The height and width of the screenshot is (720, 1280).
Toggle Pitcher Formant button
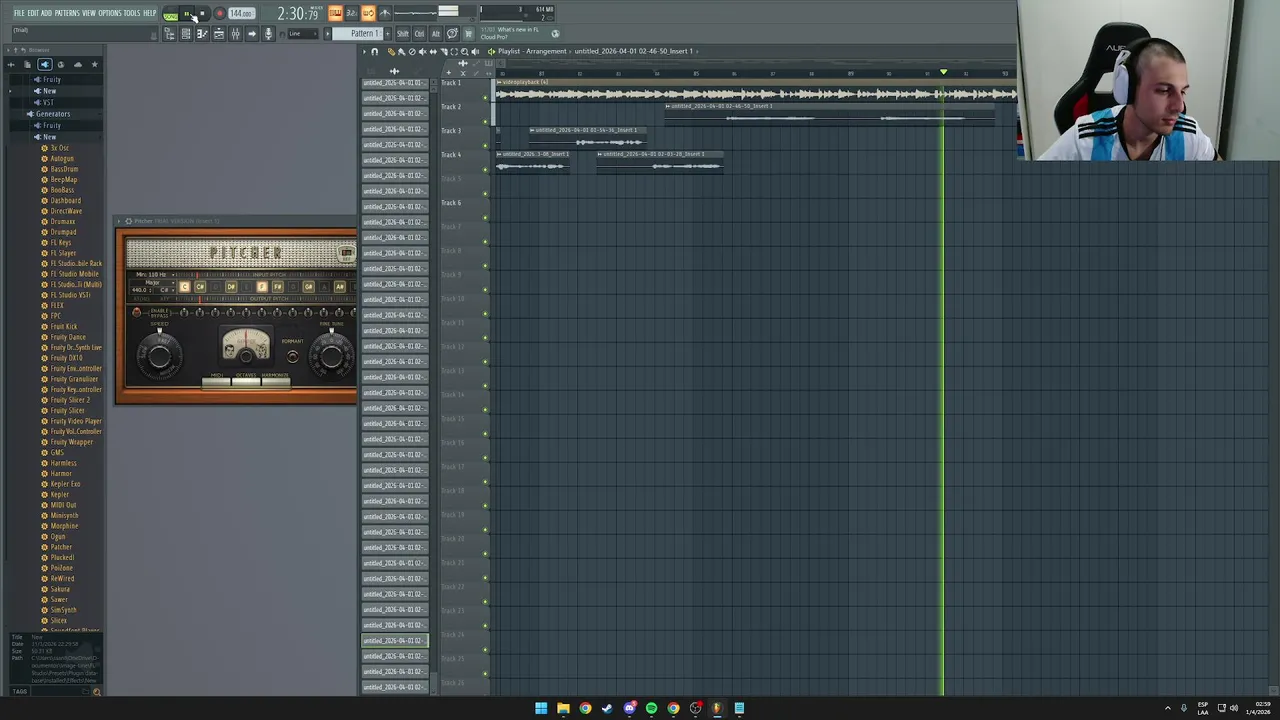[x=293, y=356]
